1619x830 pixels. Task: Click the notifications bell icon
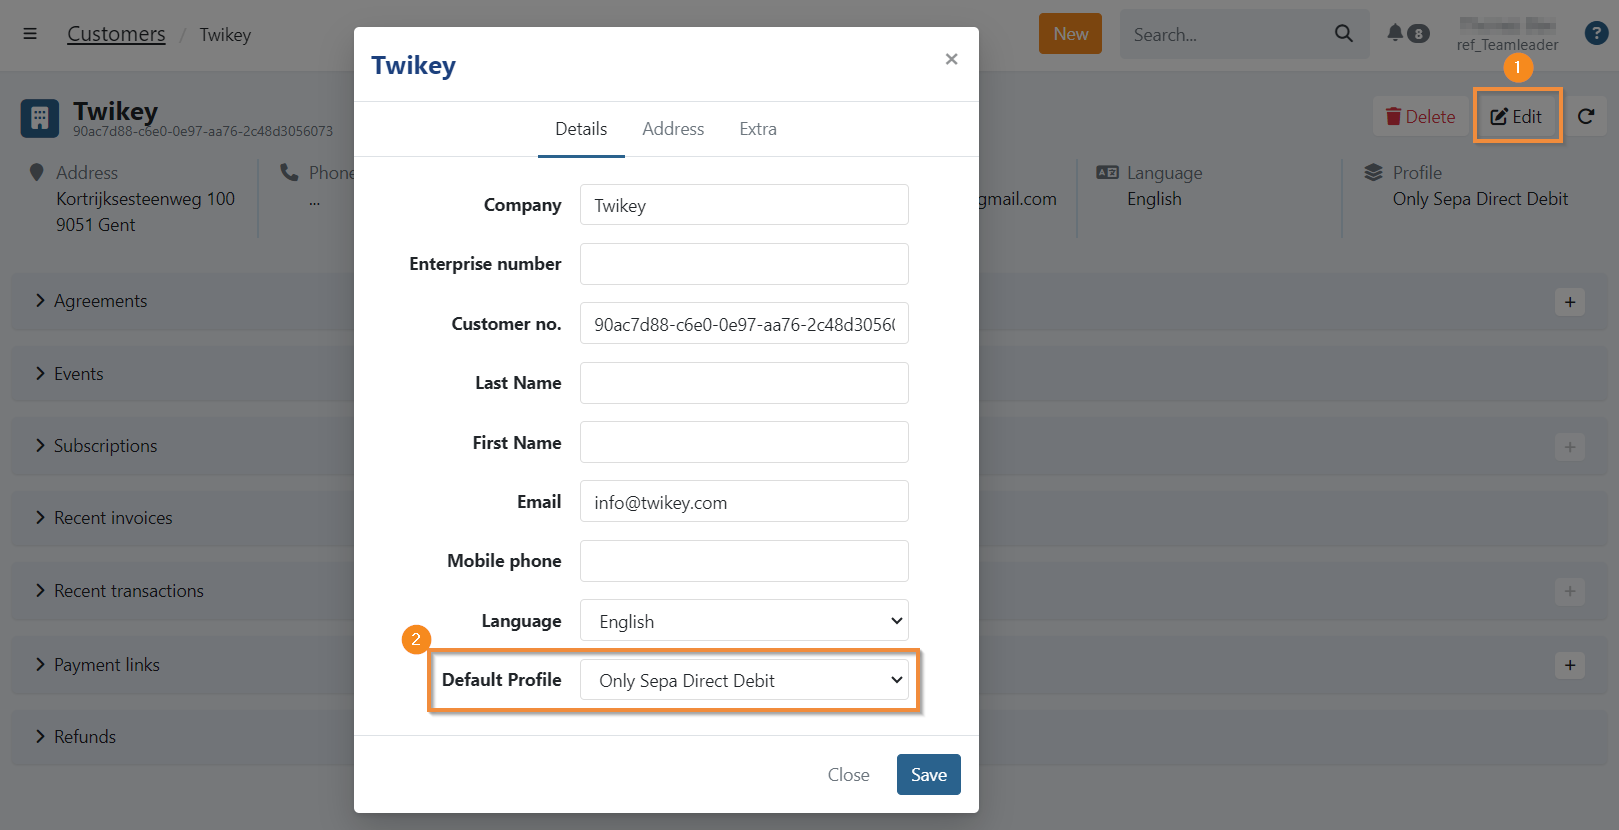coord(1395,33)
